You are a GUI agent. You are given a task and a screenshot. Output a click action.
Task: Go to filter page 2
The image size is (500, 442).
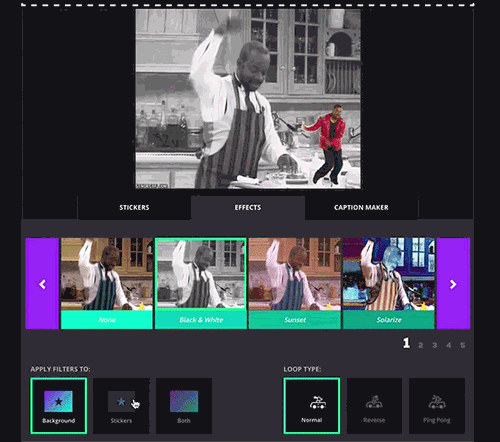(x=421, y=345)
